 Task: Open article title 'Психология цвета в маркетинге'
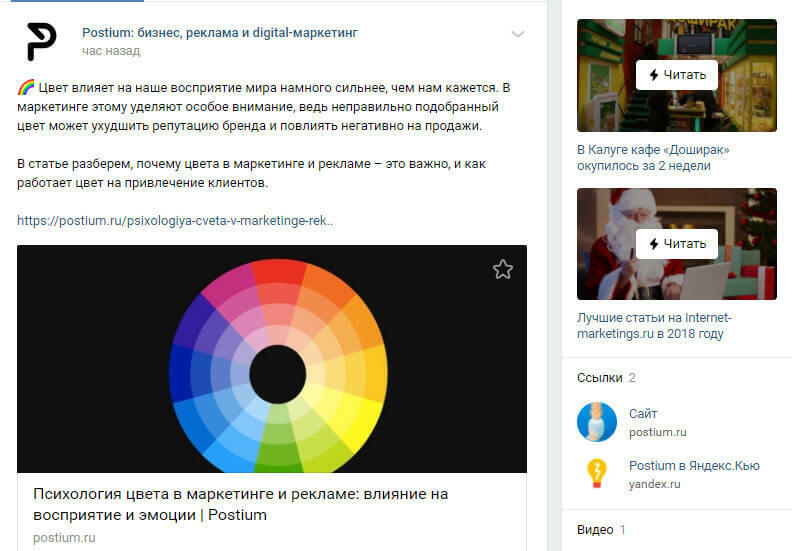(x=240, y=504)
